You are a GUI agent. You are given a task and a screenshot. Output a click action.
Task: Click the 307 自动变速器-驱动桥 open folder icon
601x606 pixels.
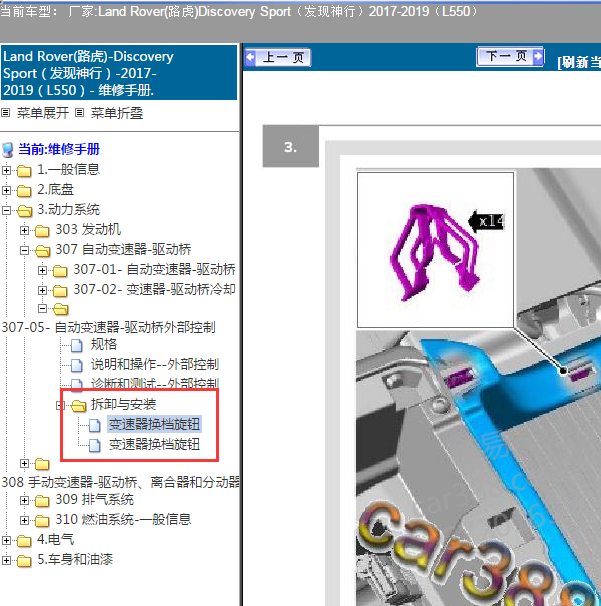click(x=43, y=251)
